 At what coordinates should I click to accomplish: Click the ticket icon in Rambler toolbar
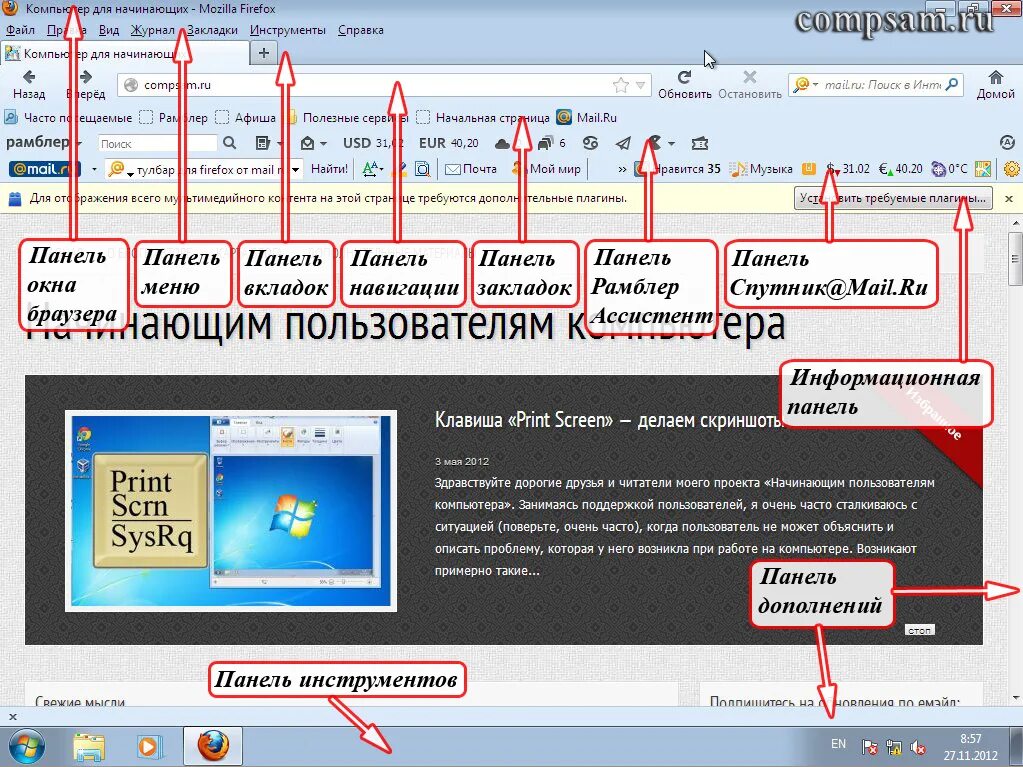point(699,143)
